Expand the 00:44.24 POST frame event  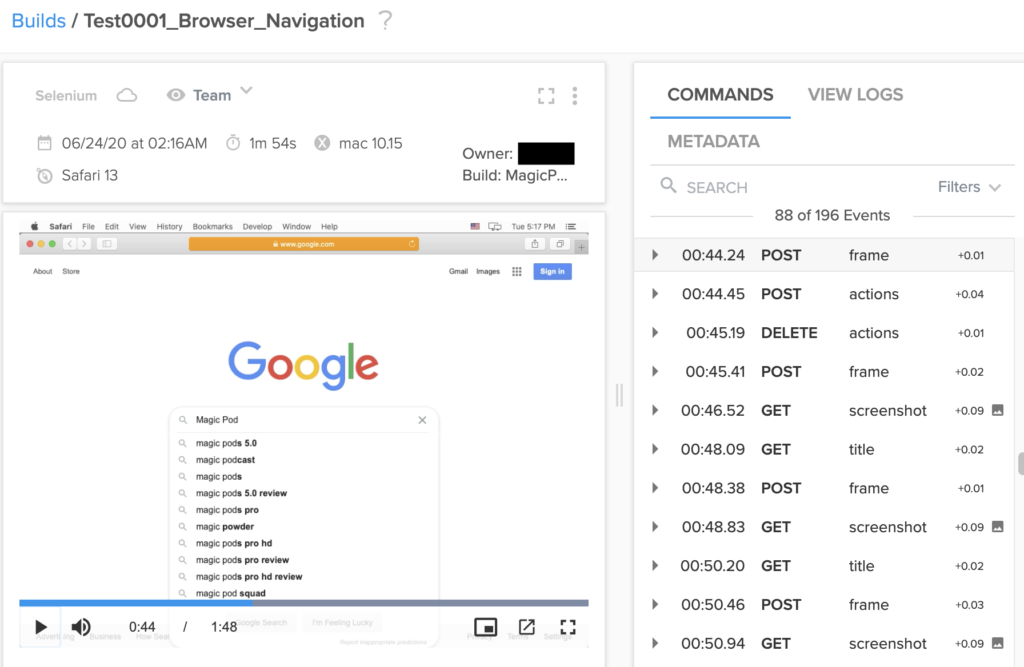coord(655,255)
